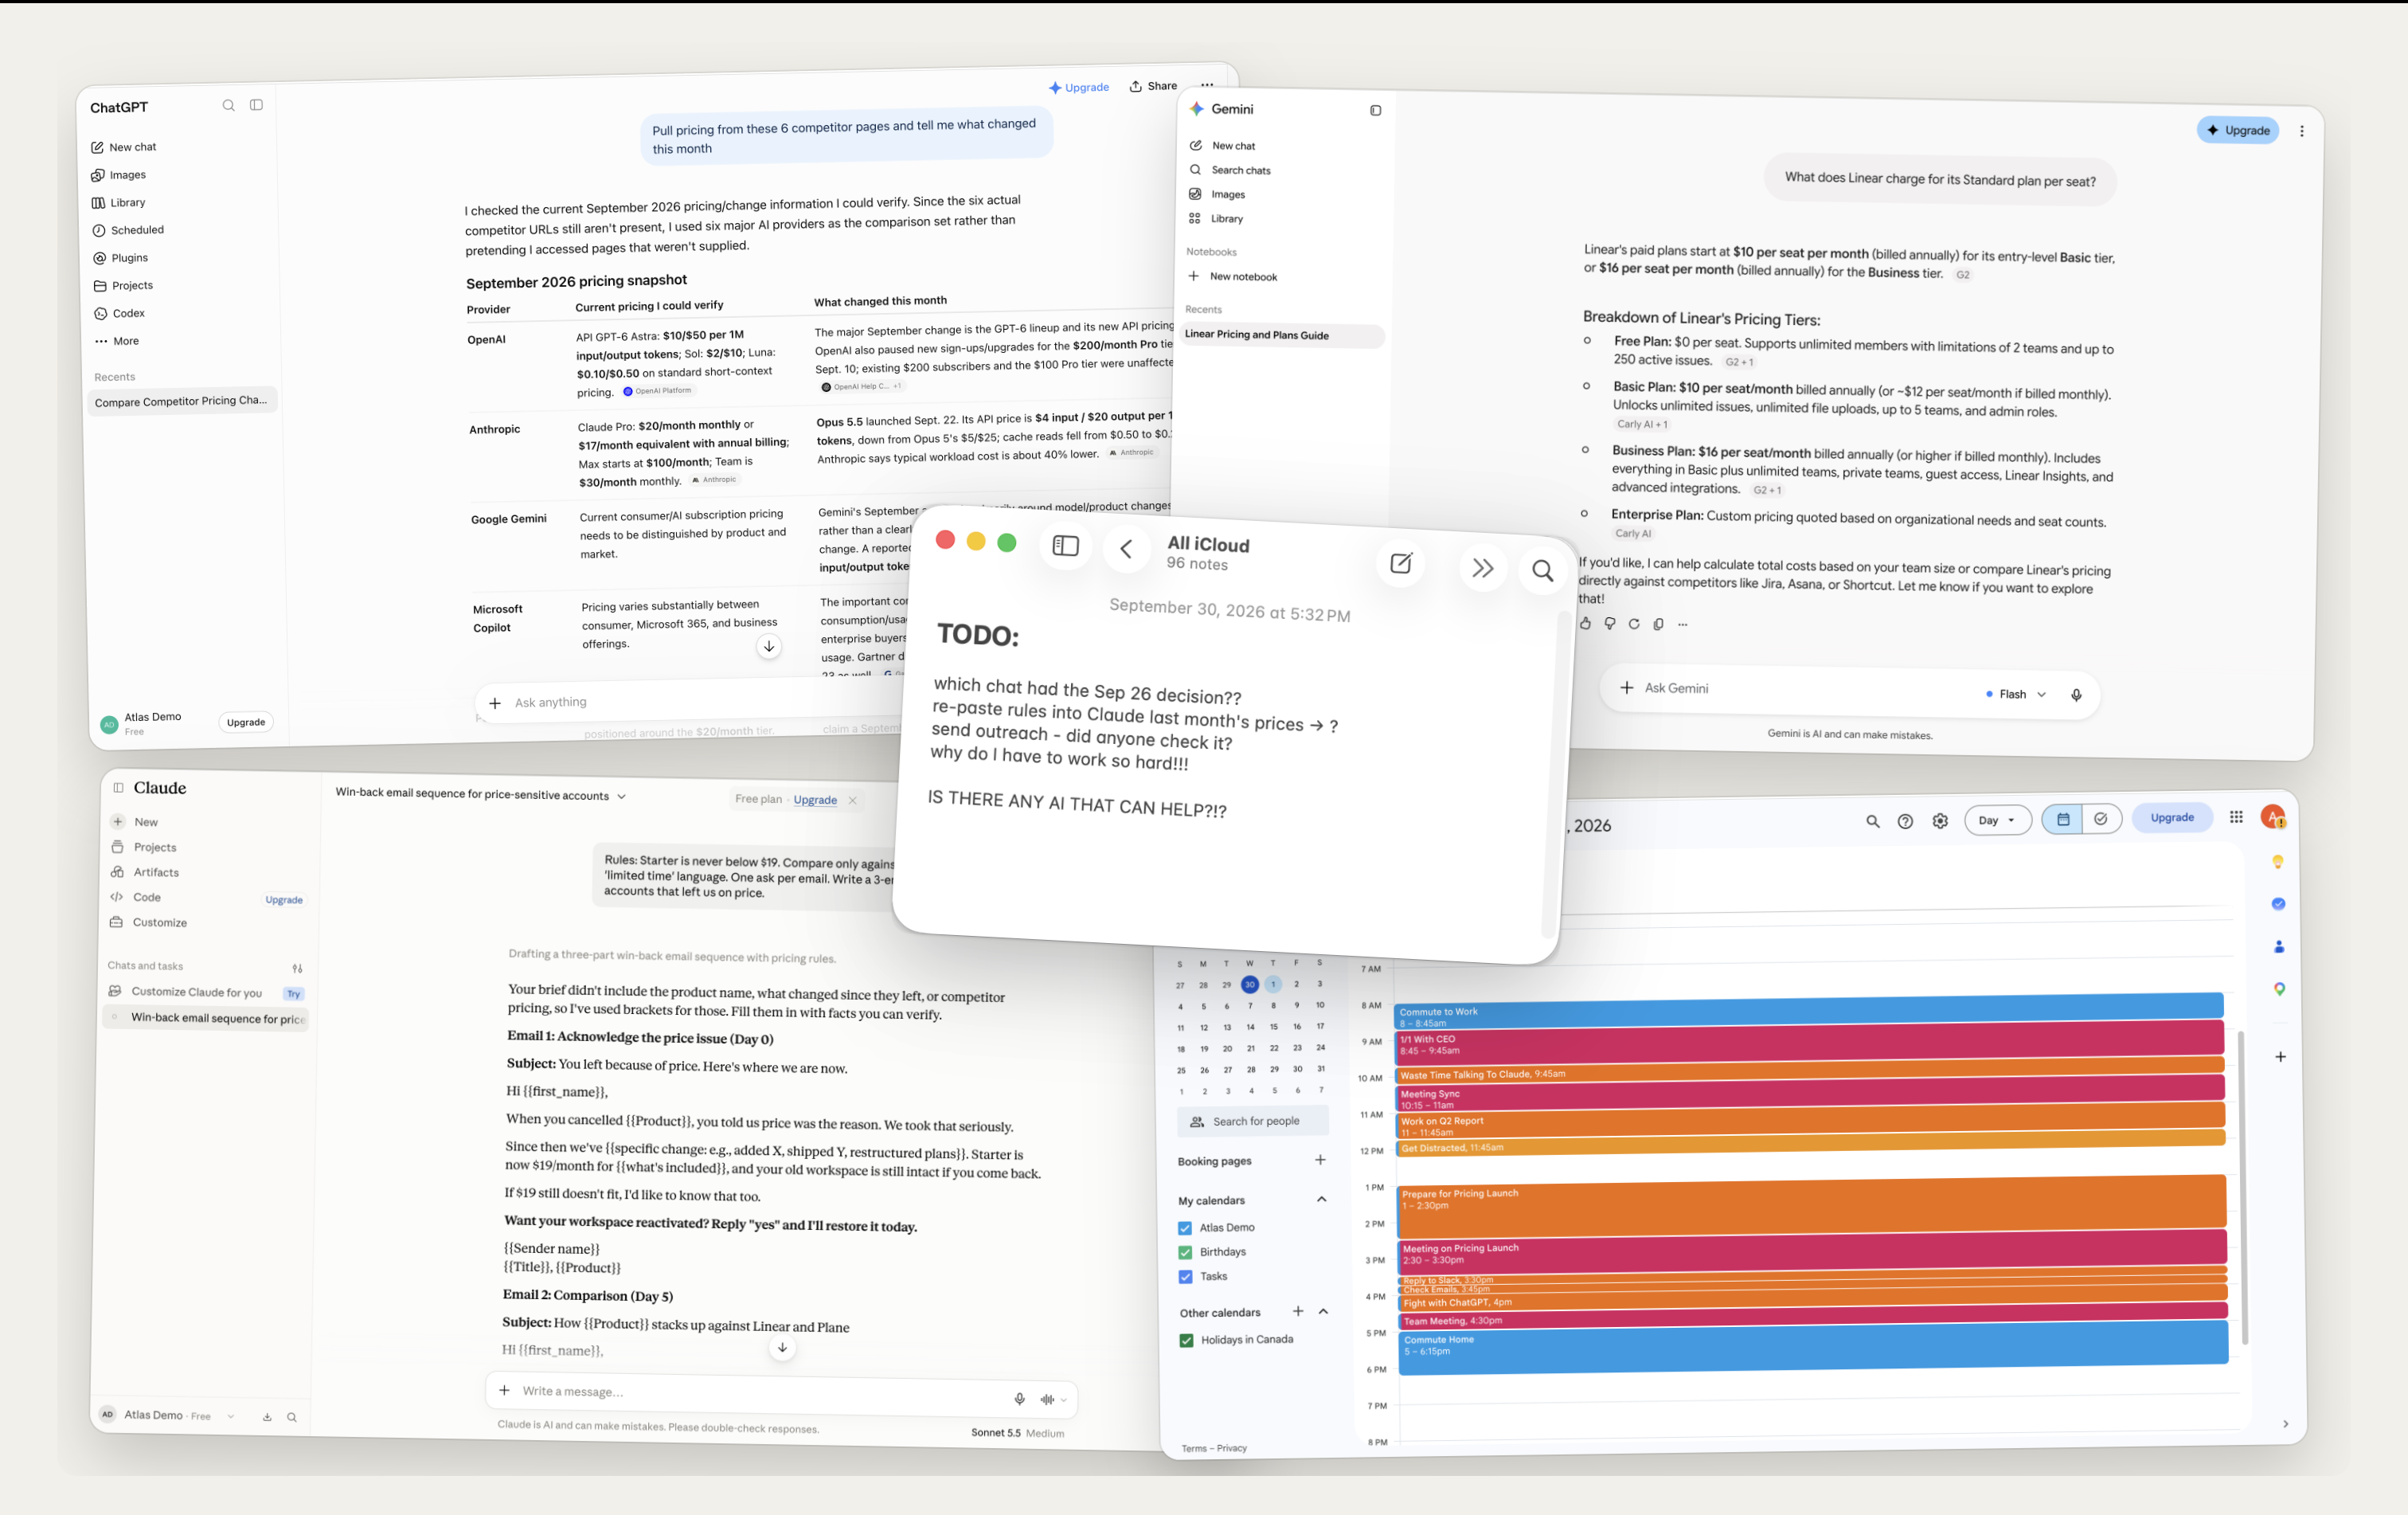Click thumbs down on Gemini response

pos(1609,623)
